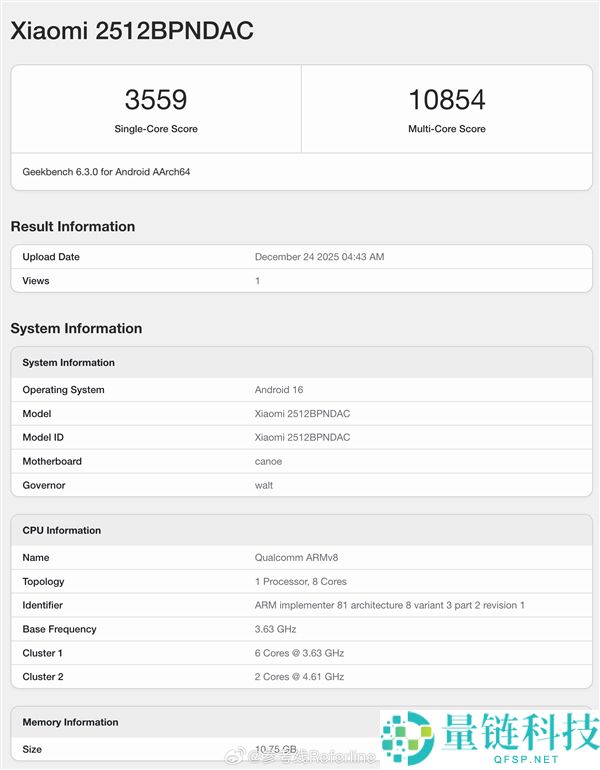600x770 pixels.
Task: Click the Upload Date value December 24 2025
Action: pyautogui.click(x=319, y=257)
